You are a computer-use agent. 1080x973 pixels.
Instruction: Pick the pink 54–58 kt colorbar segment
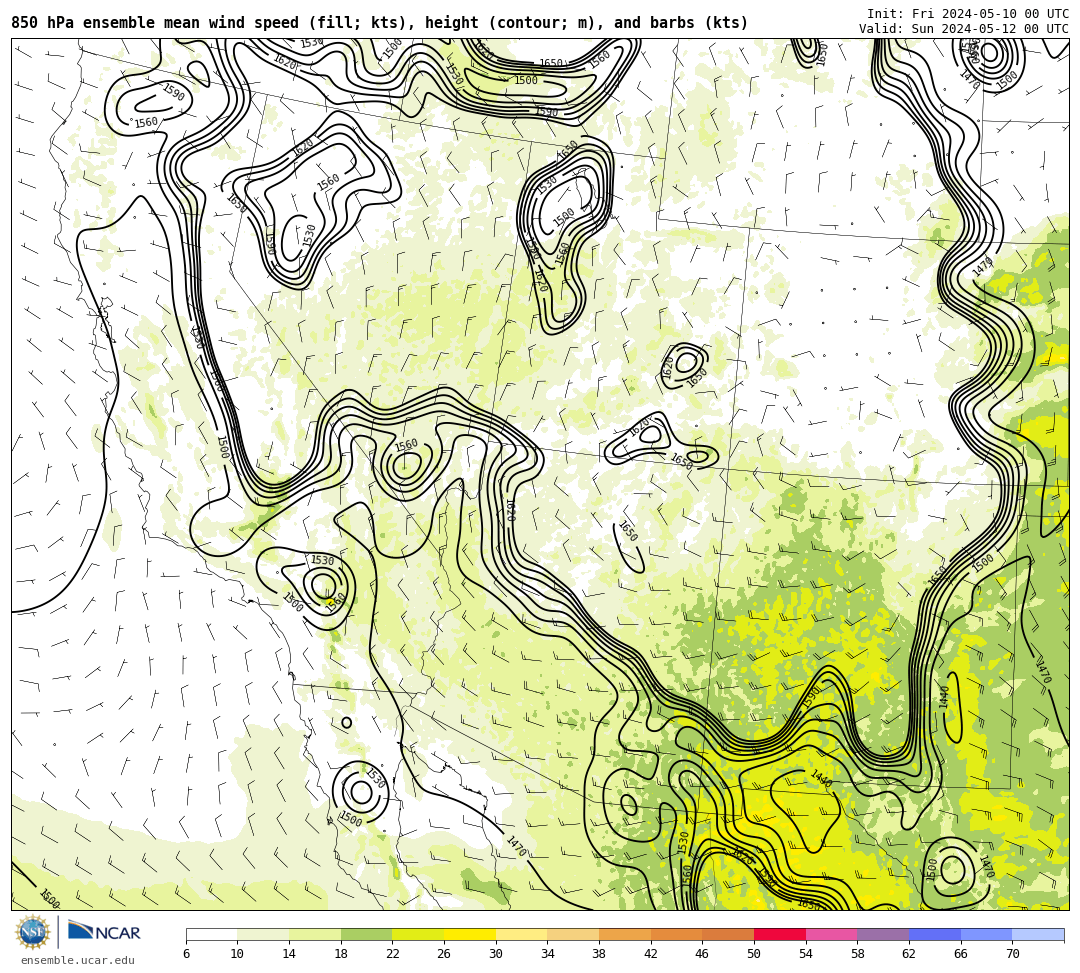[831, 934]
